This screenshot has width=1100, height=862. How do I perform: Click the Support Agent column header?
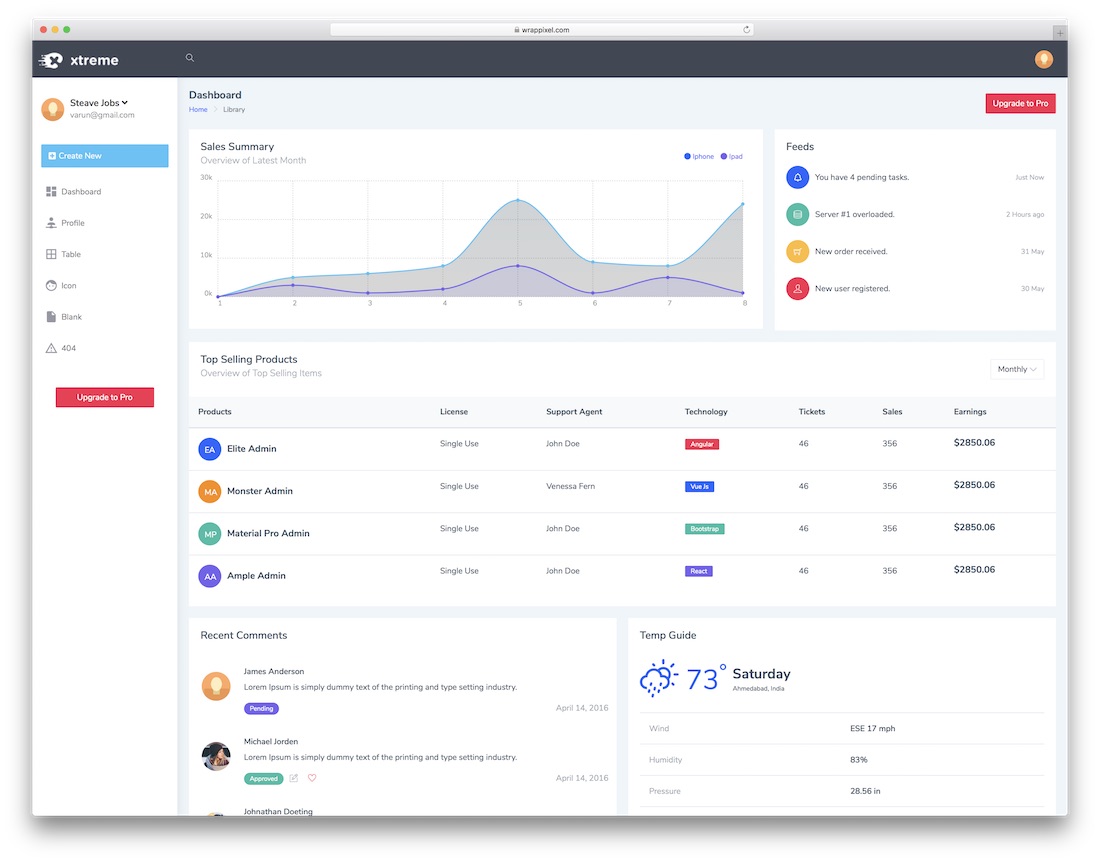574,412
